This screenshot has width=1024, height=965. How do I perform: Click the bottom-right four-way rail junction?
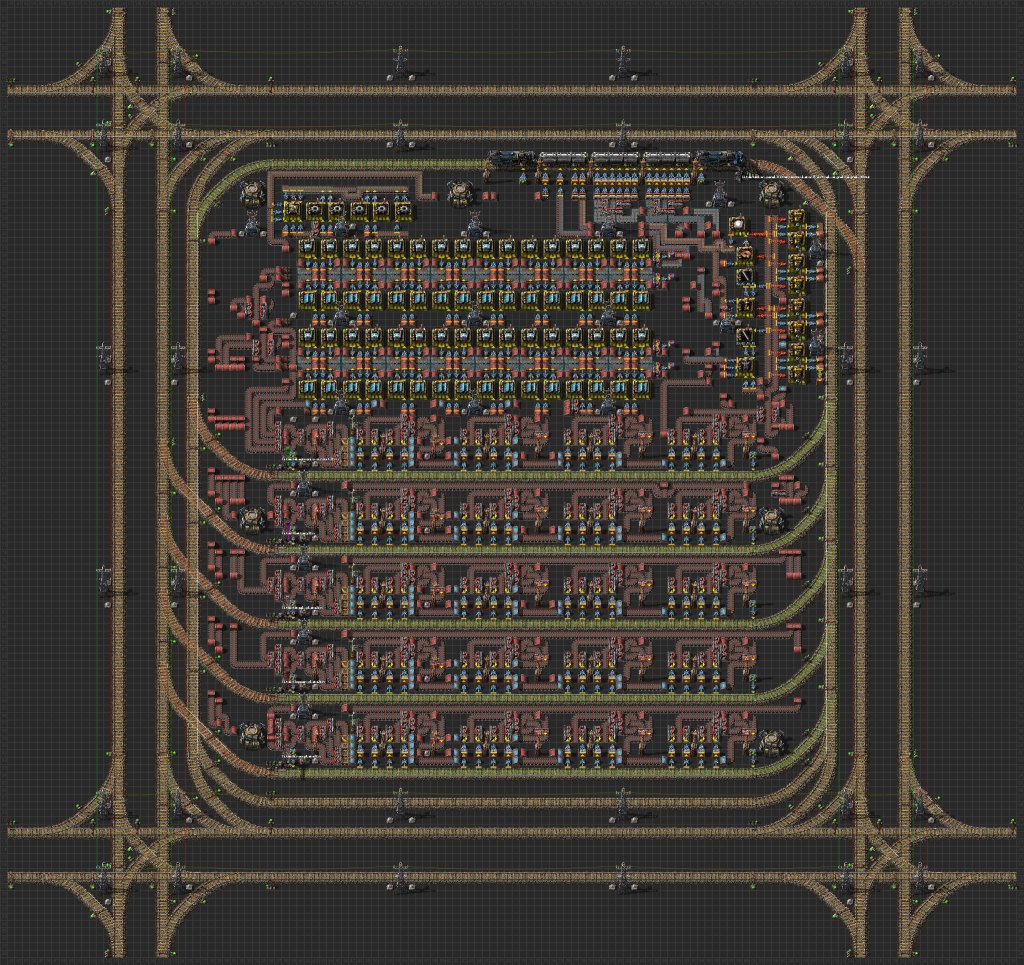pos(883,854)
